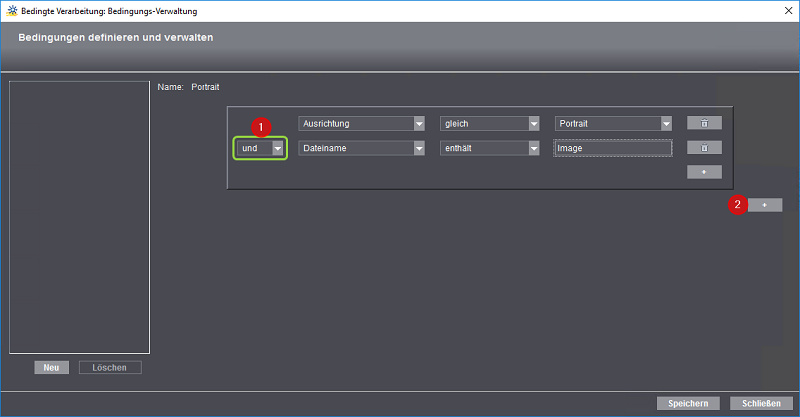Image resolution: width=800 pixels, height=417 pixels.
Task: Open the Portrait value dropdown
Action: (x=613, y=123)
